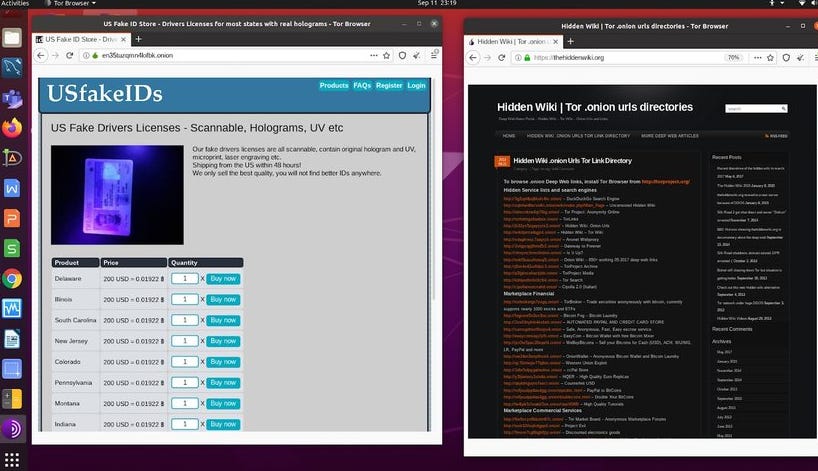Click the 'South Carolina' product cell
This screenshot has width=818, height=471.
pos(76,320)
